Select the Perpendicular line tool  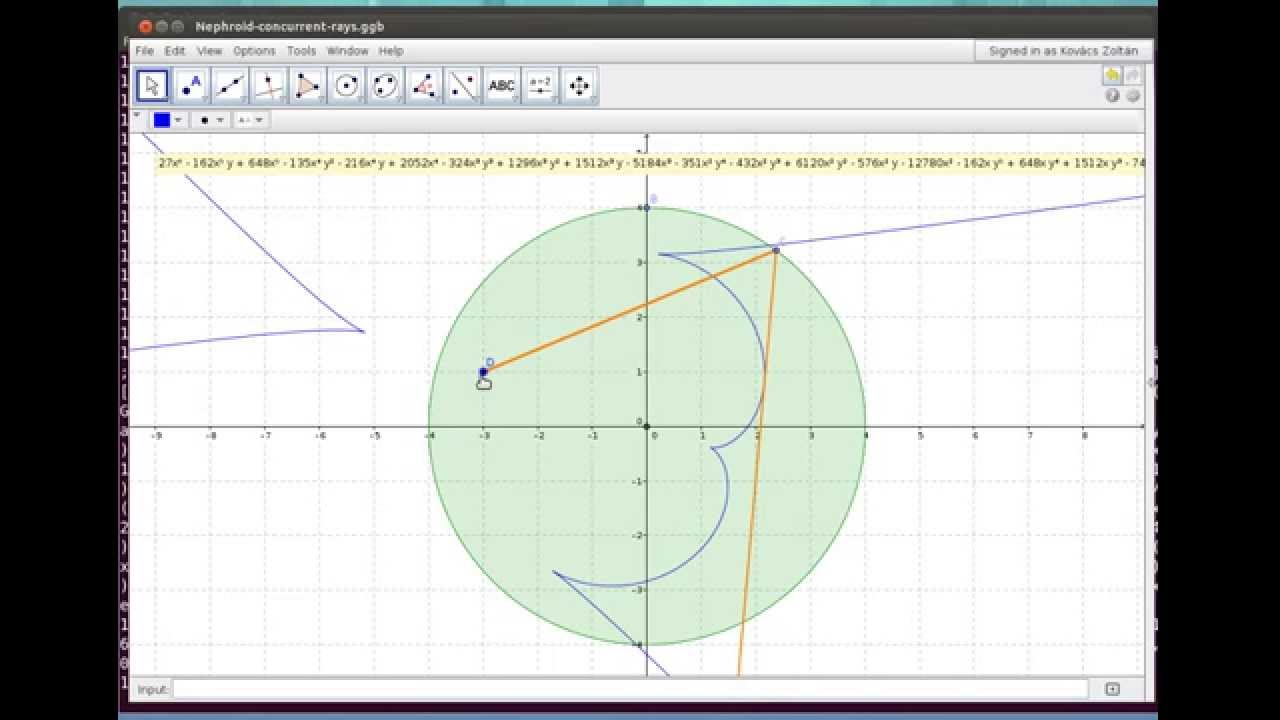(x=269, y=86)
